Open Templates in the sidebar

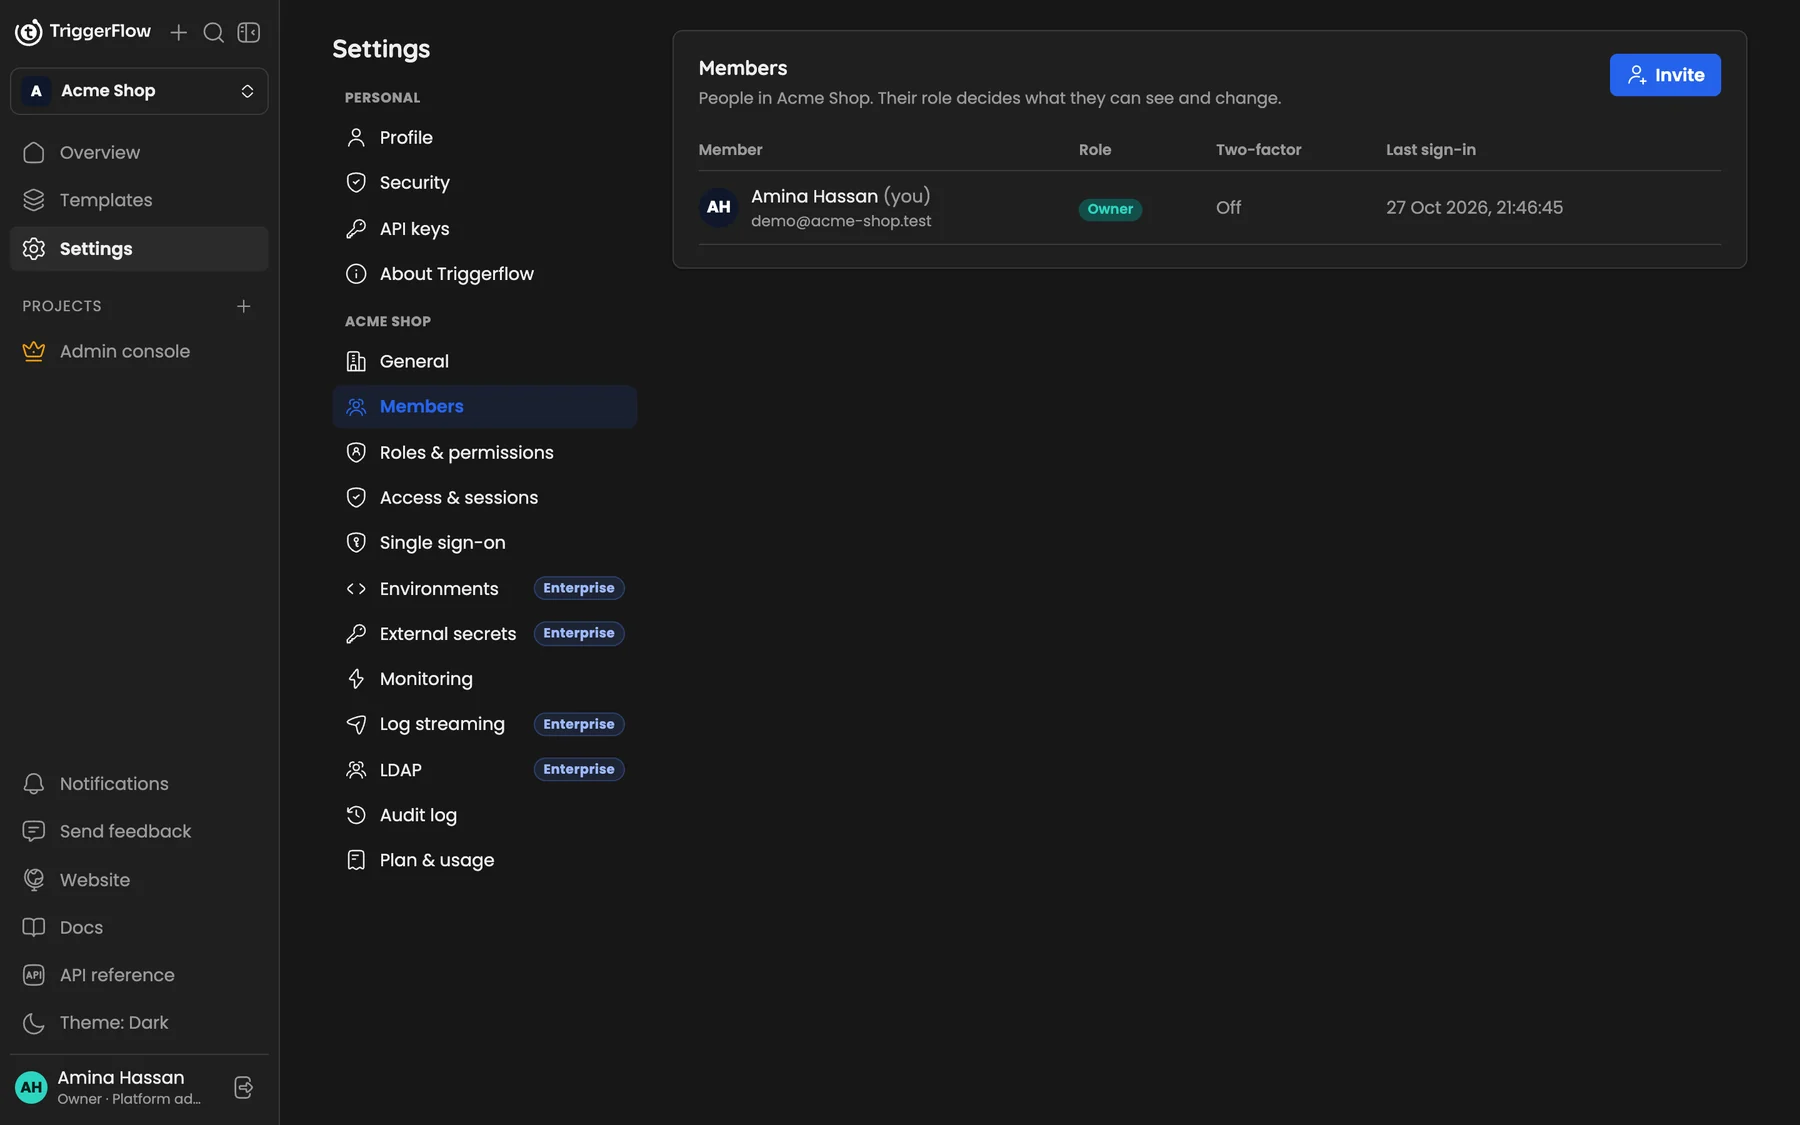pos(139,200)
